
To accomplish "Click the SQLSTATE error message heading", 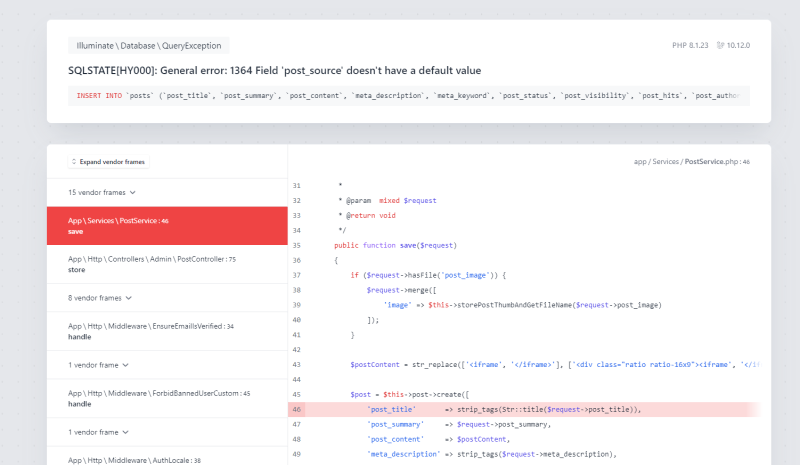I will click(x=274, y=71).
